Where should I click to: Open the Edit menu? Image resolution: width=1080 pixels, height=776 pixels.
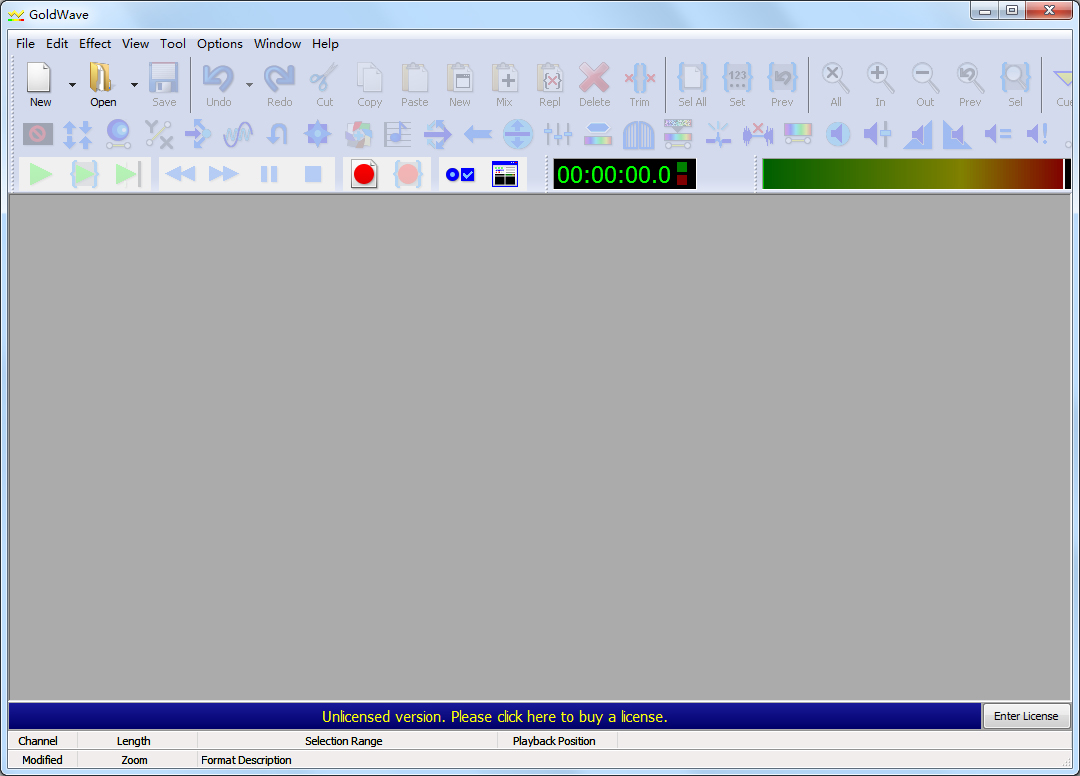click(x=56, y=43)
